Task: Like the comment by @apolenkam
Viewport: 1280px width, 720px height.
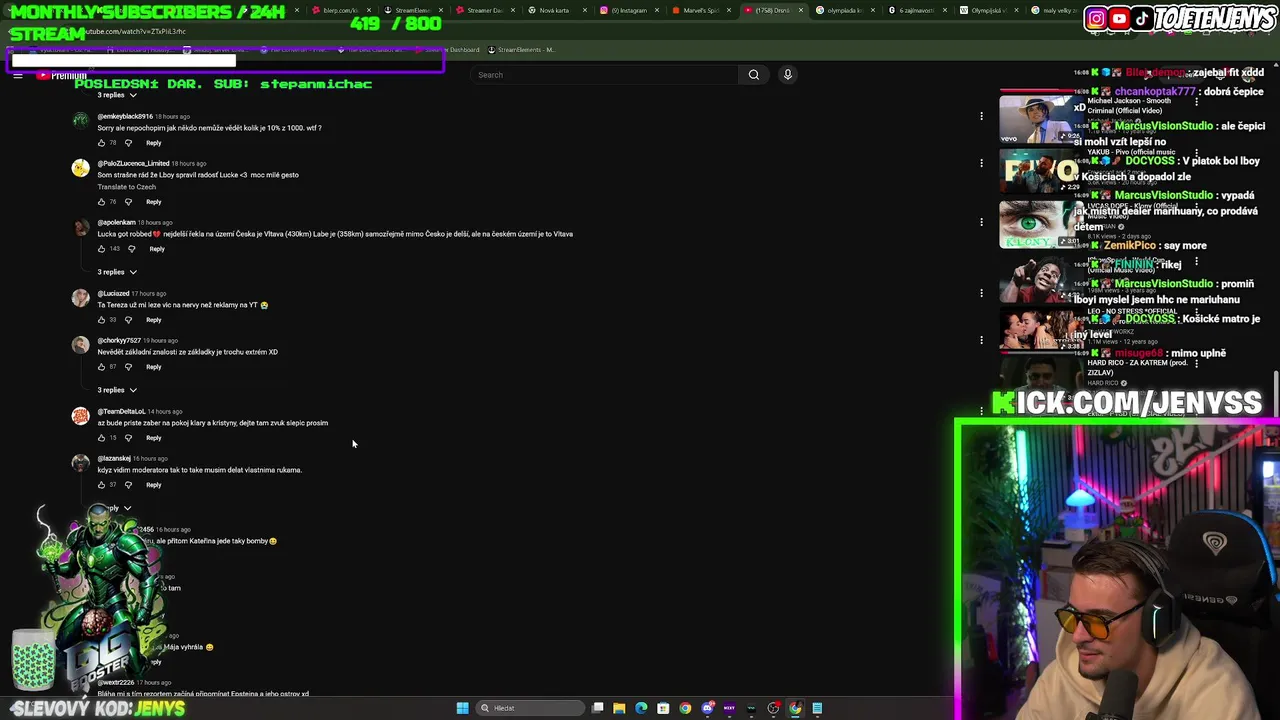Action: (x=101, y=249)
